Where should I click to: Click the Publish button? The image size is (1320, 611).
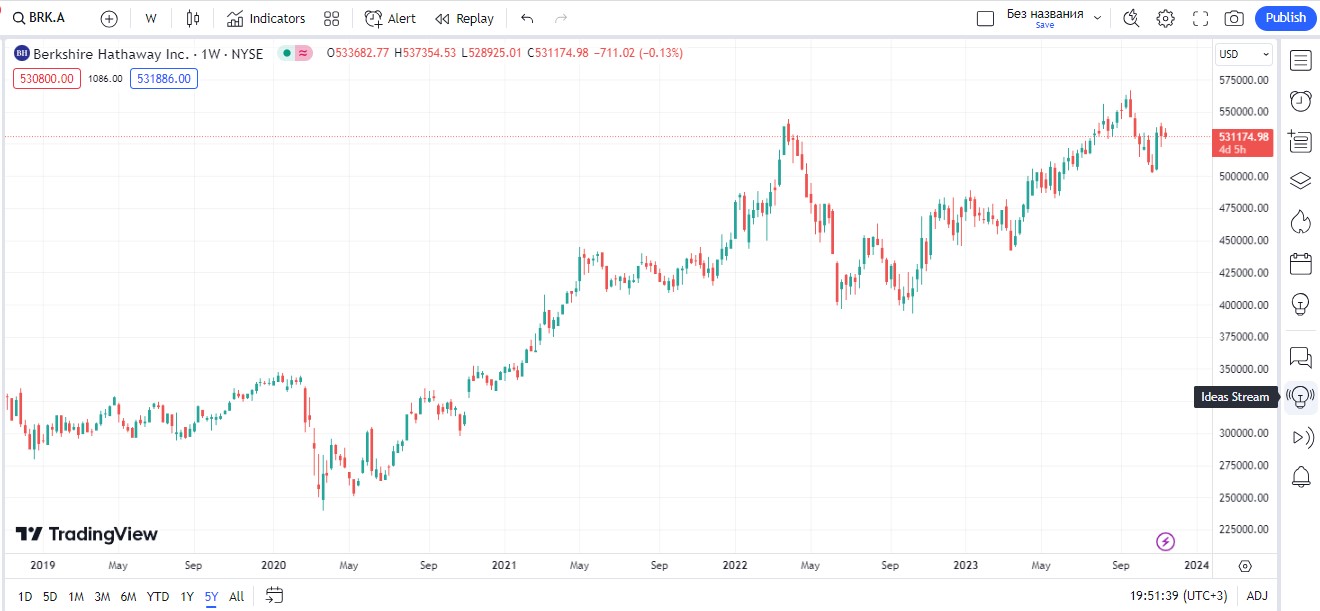(1286, 18)
